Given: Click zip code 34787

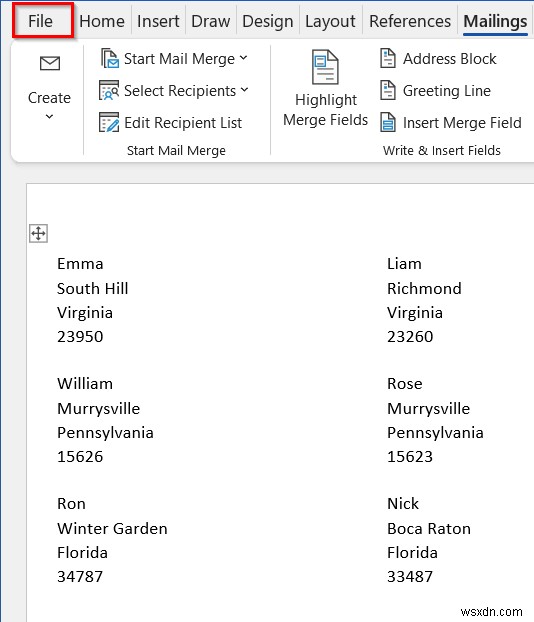Looking at the screenshot, I should tap(80, 577).
